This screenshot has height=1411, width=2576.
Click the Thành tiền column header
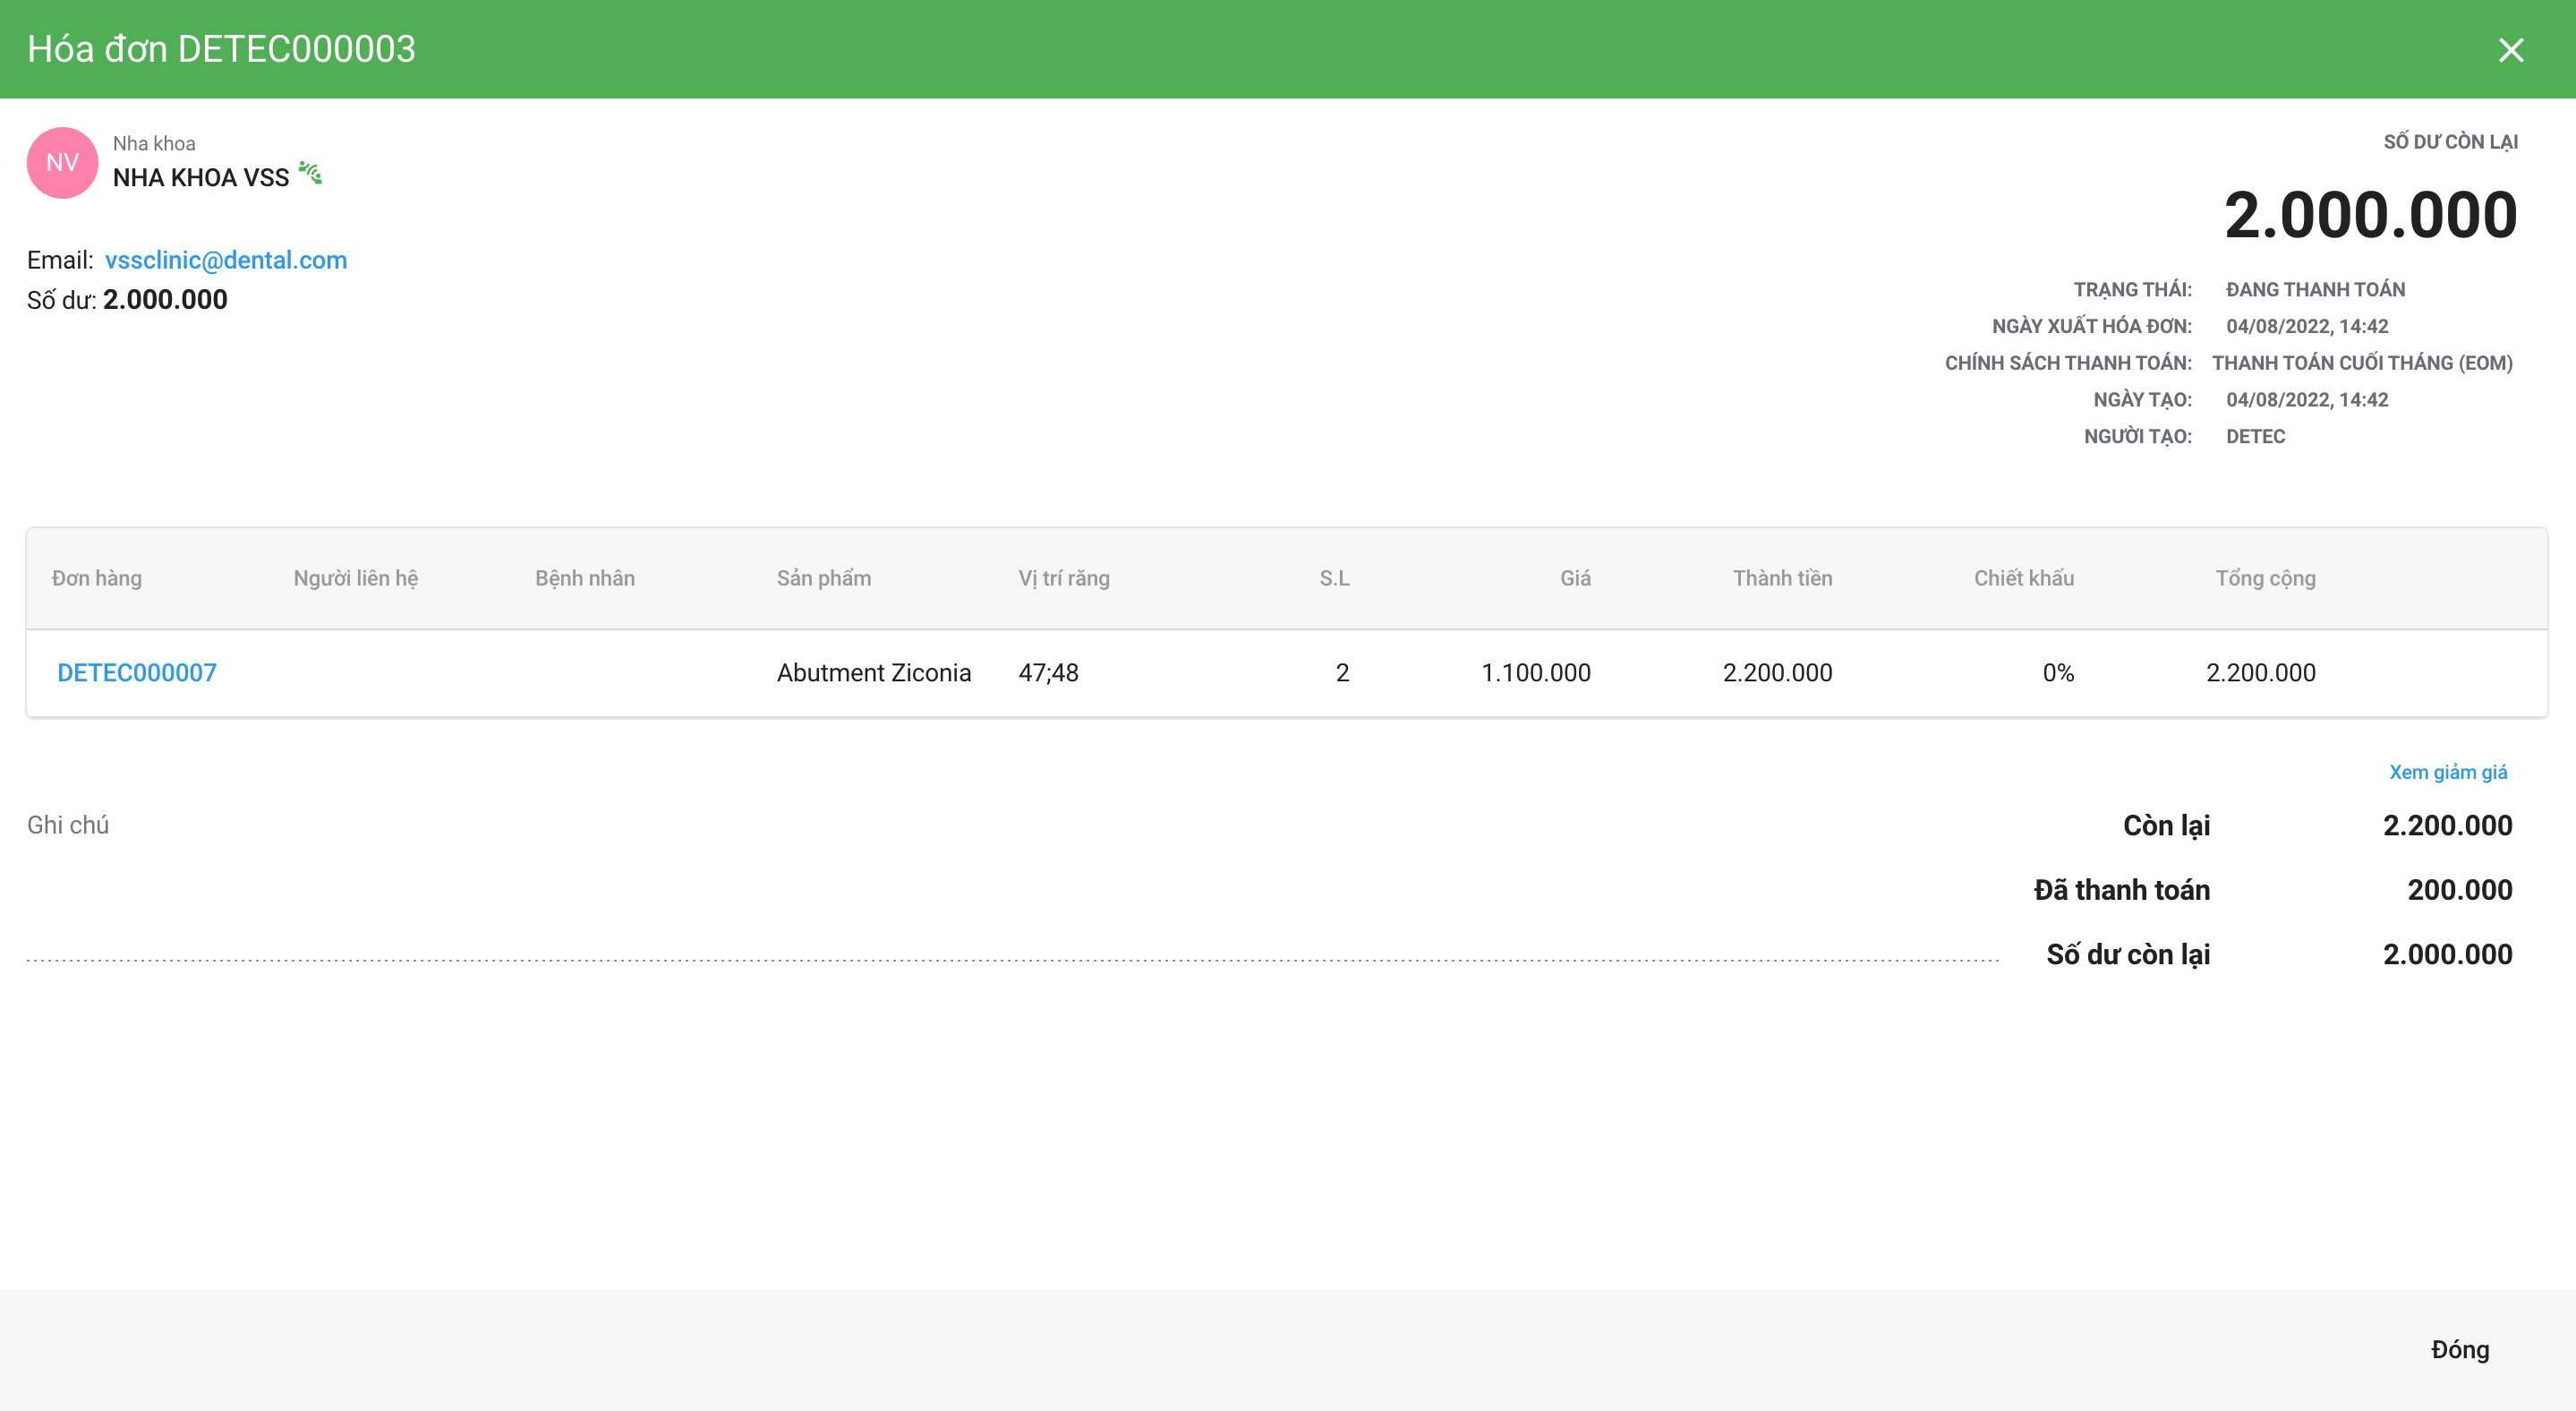pyautogui.click(x=1782, y=578)
